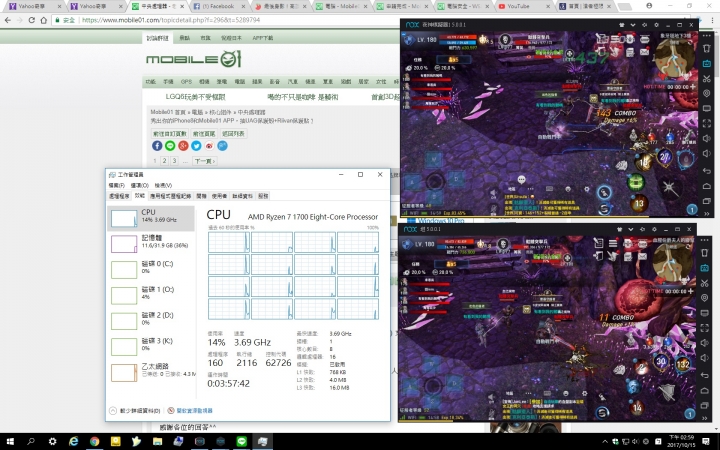Collapse lower Nox sidebar with double-arrow

(705, 418)
